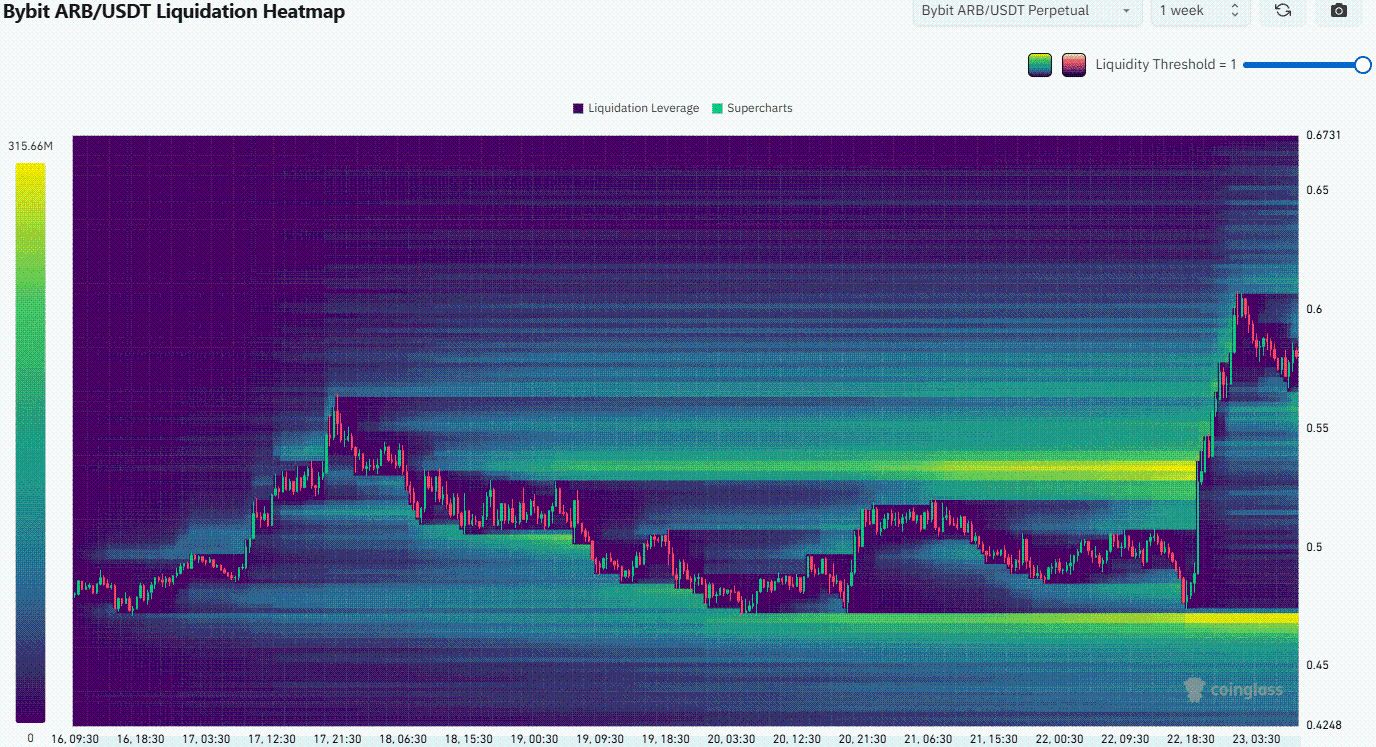Viewport: 1376px width, 747px height.
Task: Click the Bybit ARB/USDT Liquidation Heatmap title
Action: (x=174, y=12)
